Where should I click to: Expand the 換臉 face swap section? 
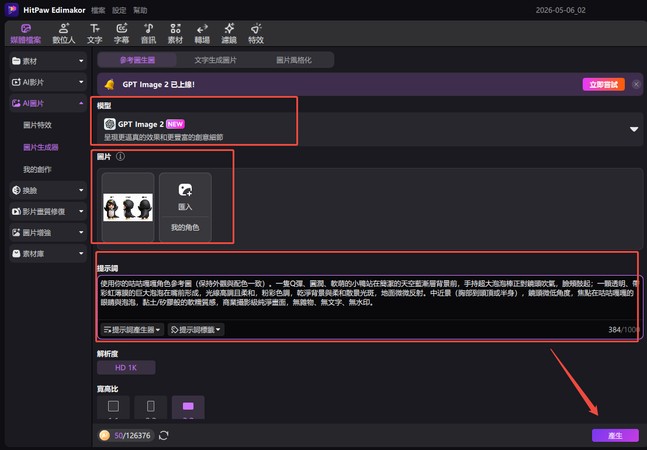tap(48, 190)
